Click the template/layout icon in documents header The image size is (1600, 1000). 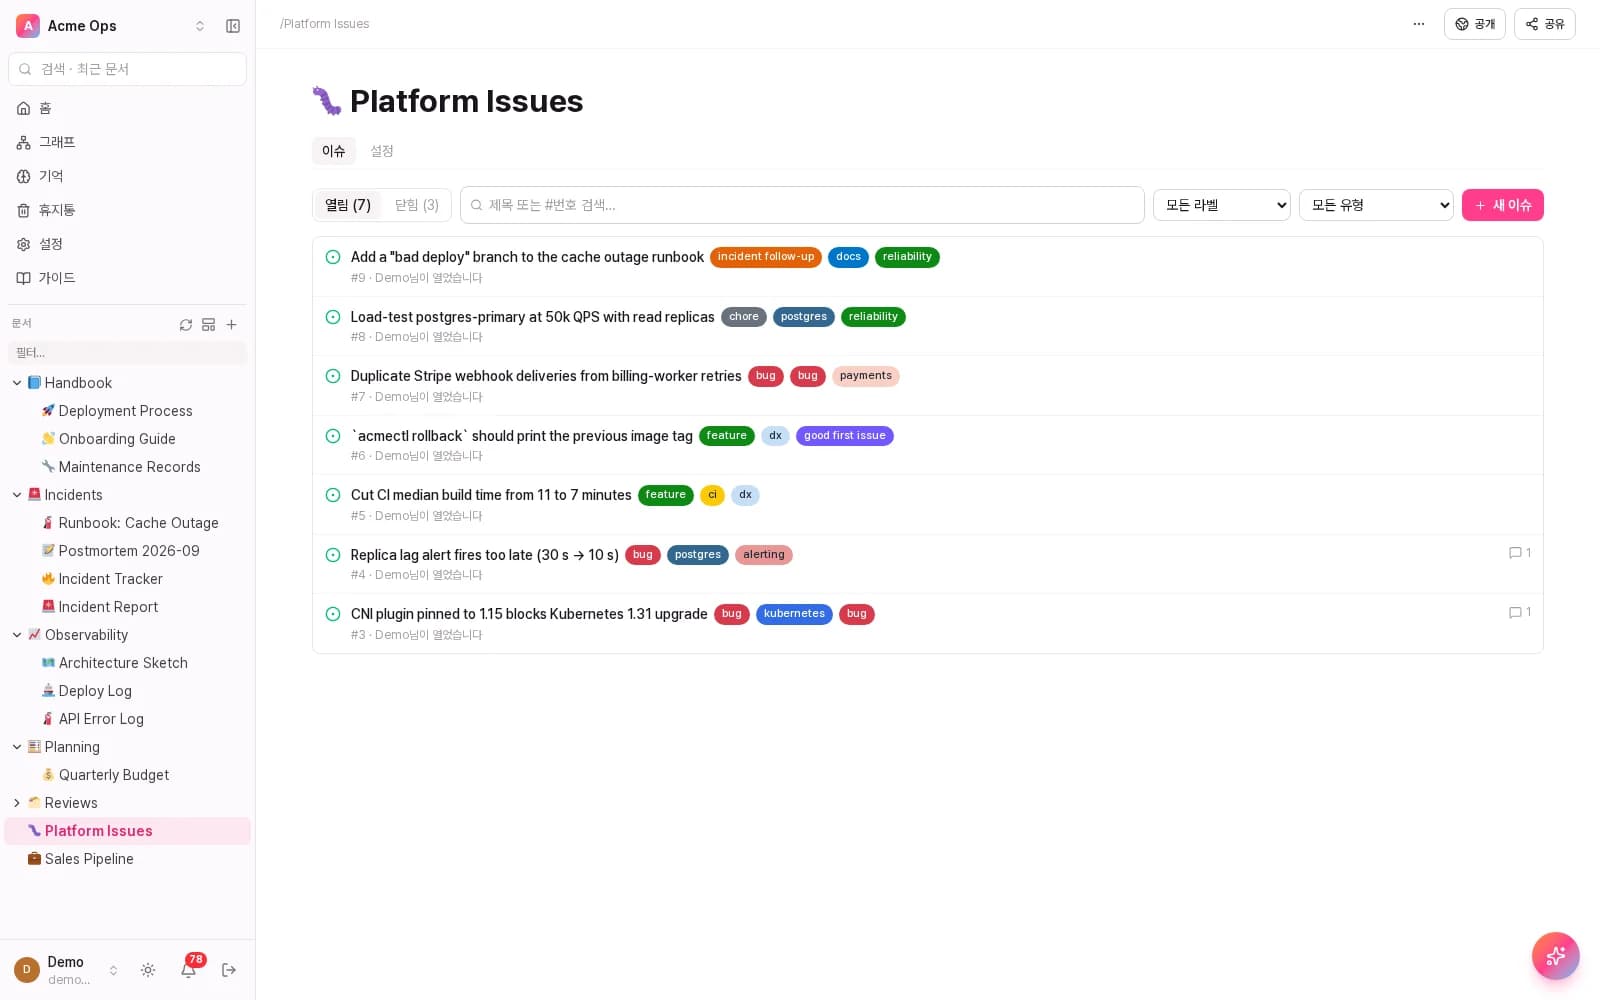209,325
